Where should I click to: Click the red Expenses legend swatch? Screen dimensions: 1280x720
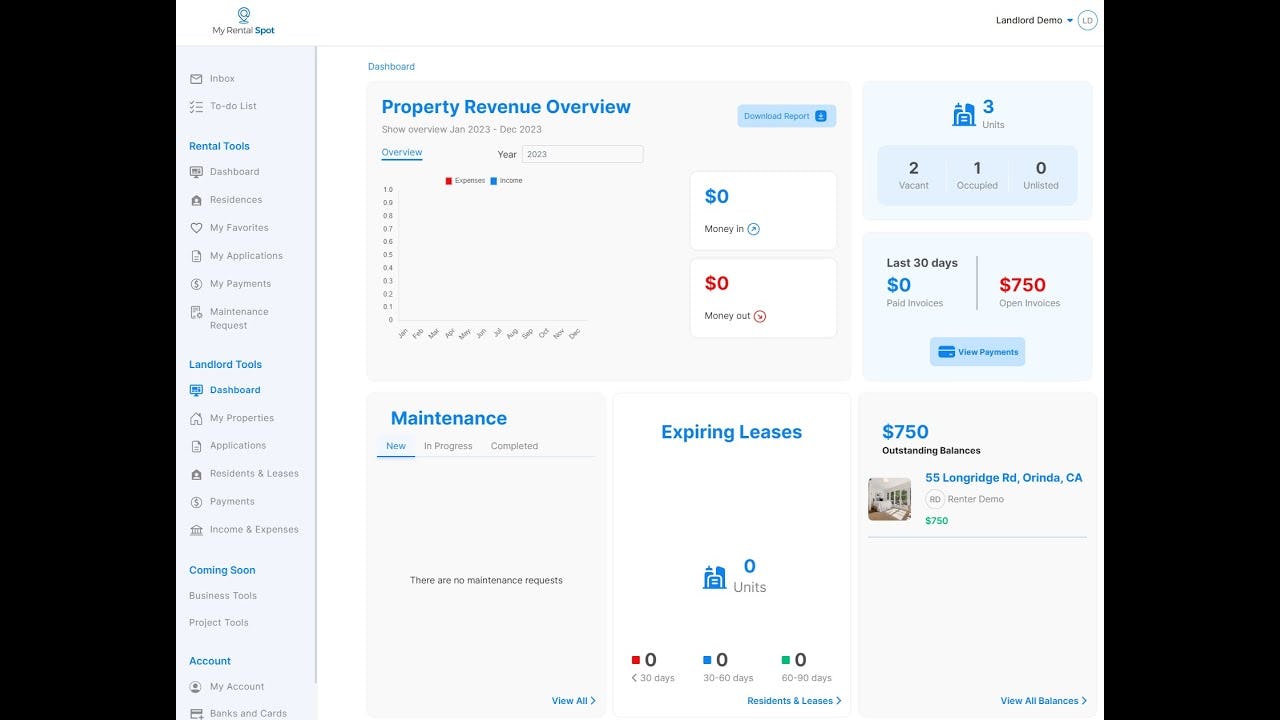tap(449, 181)
